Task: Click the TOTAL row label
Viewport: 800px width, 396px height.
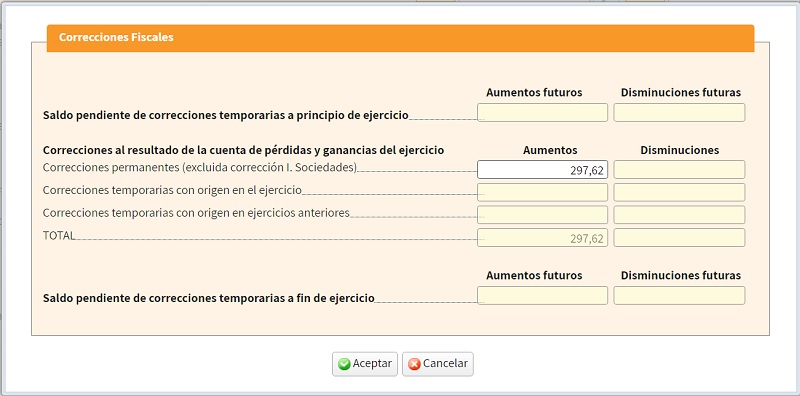Action: pos(59,235)
